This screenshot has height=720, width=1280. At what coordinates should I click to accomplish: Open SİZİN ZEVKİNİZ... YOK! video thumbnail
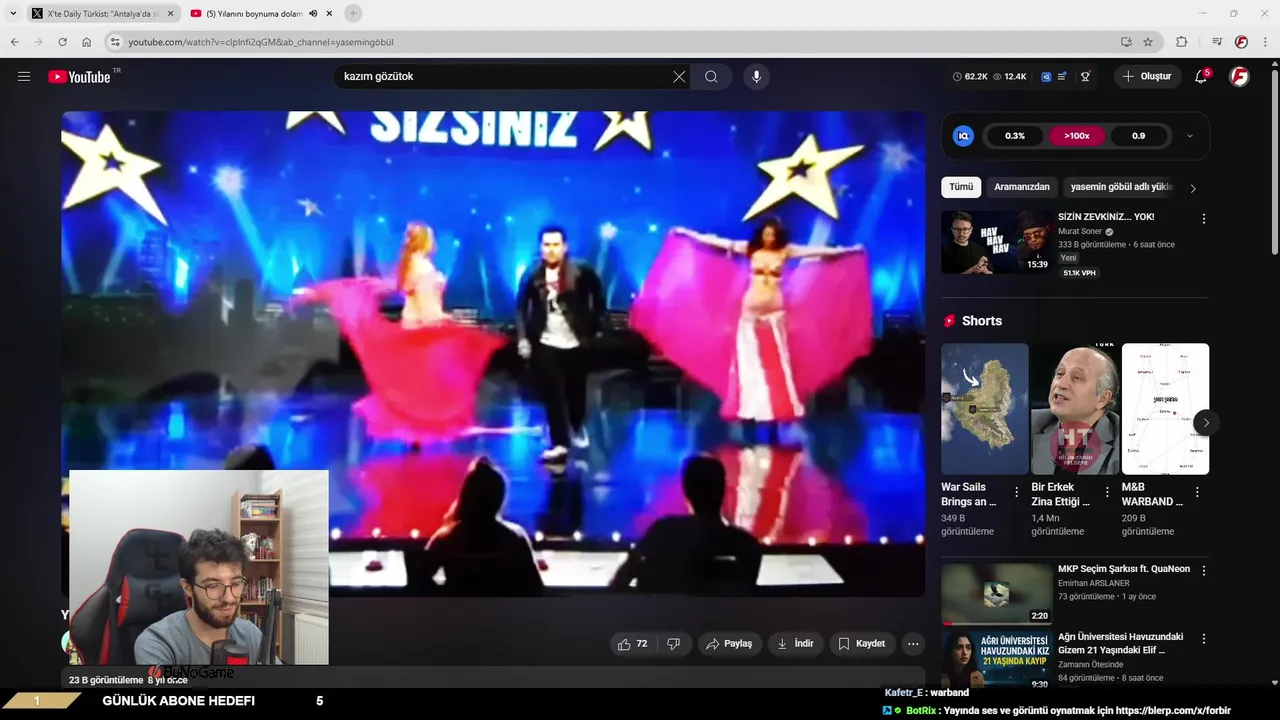[x=996, y=241]
